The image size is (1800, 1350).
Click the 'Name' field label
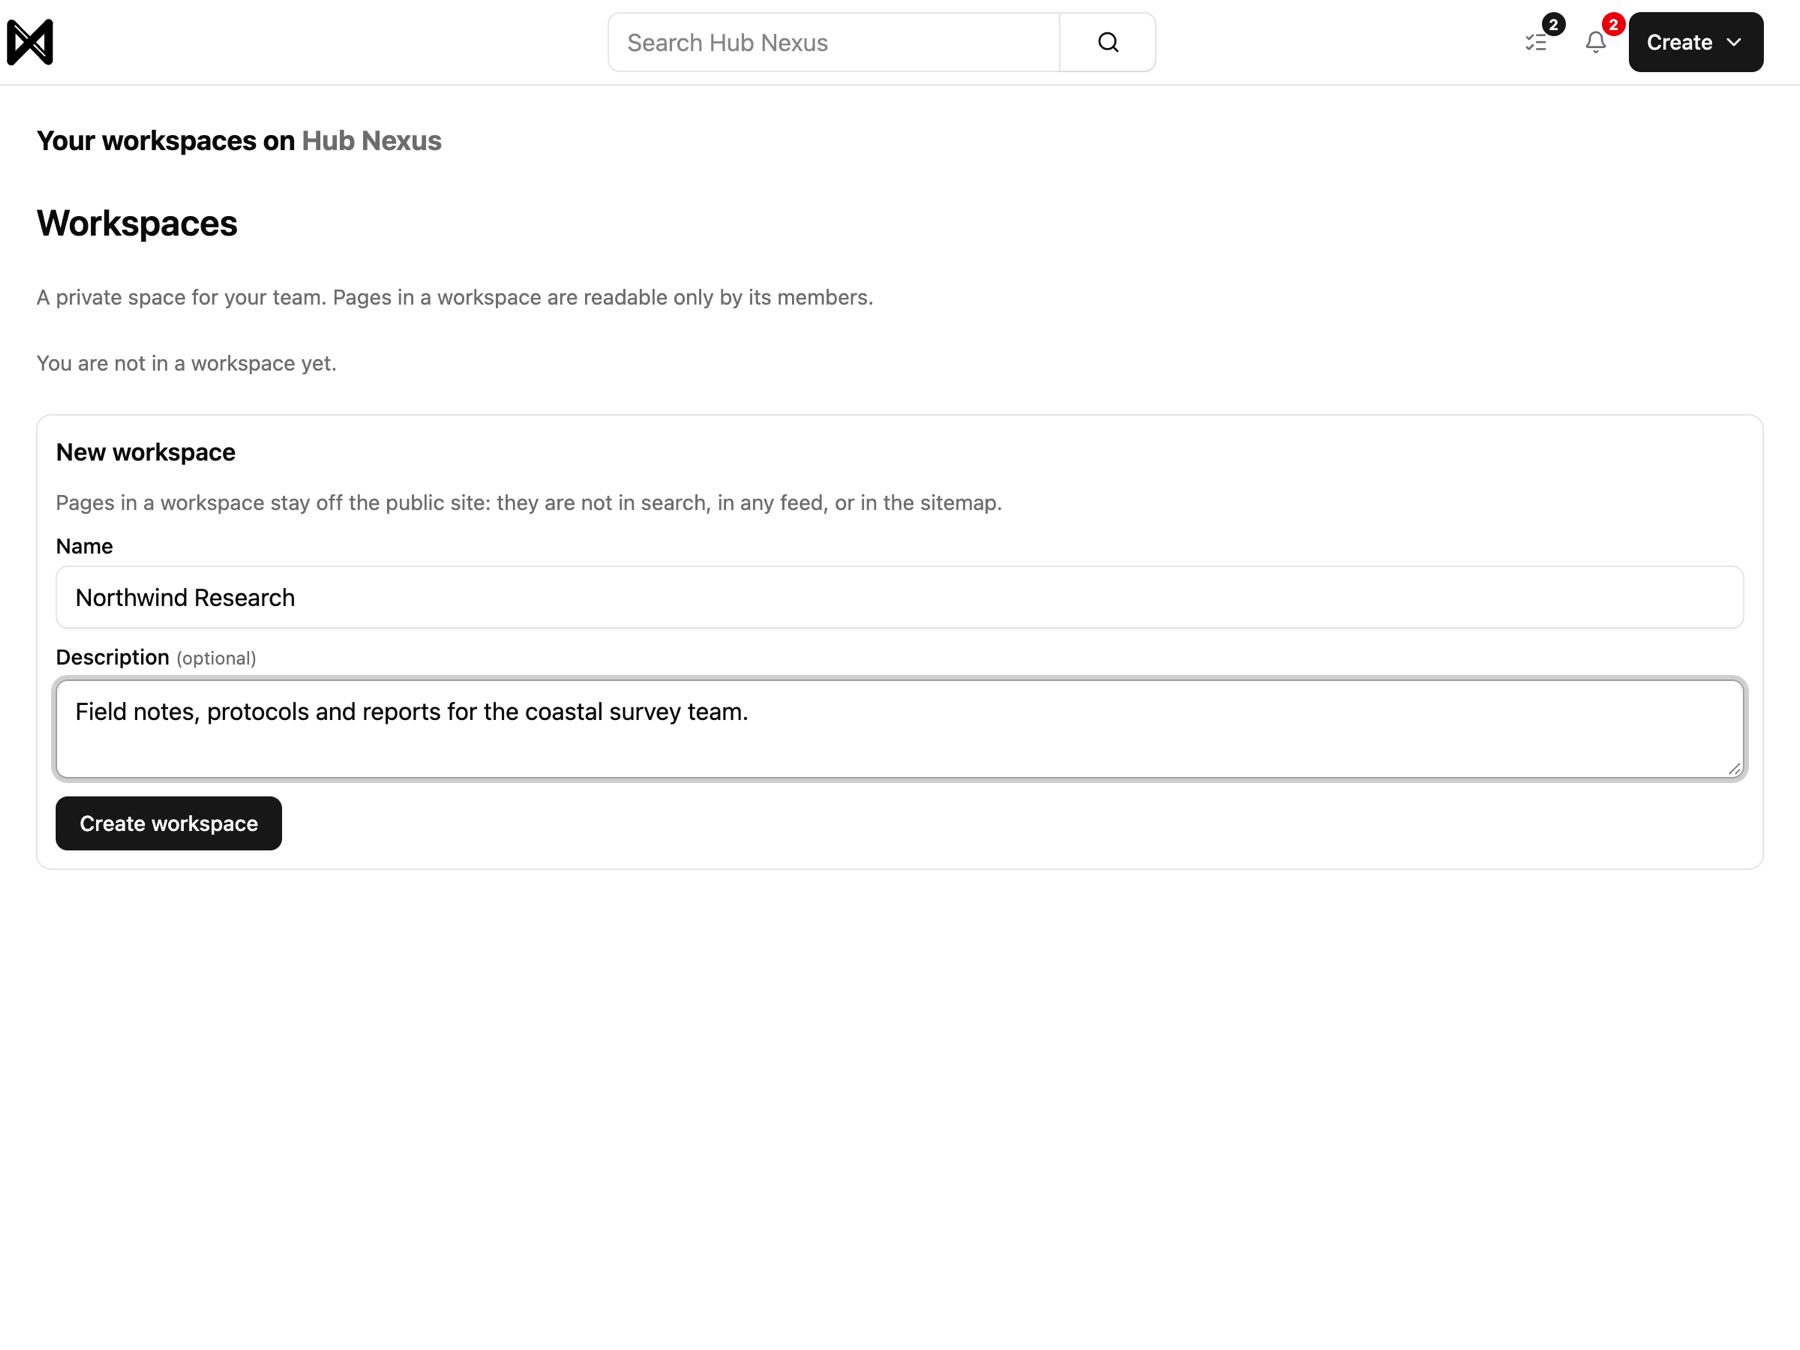84,546
